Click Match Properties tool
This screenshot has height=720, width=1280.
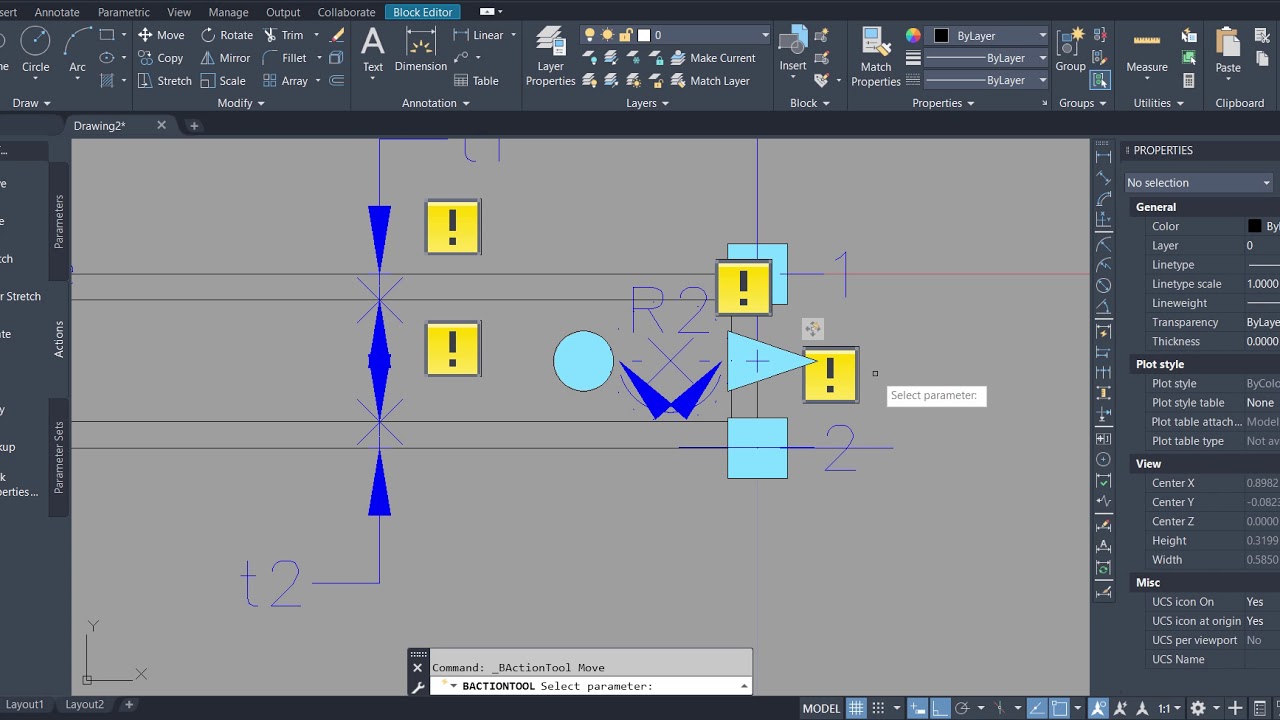tap(876, 57)
